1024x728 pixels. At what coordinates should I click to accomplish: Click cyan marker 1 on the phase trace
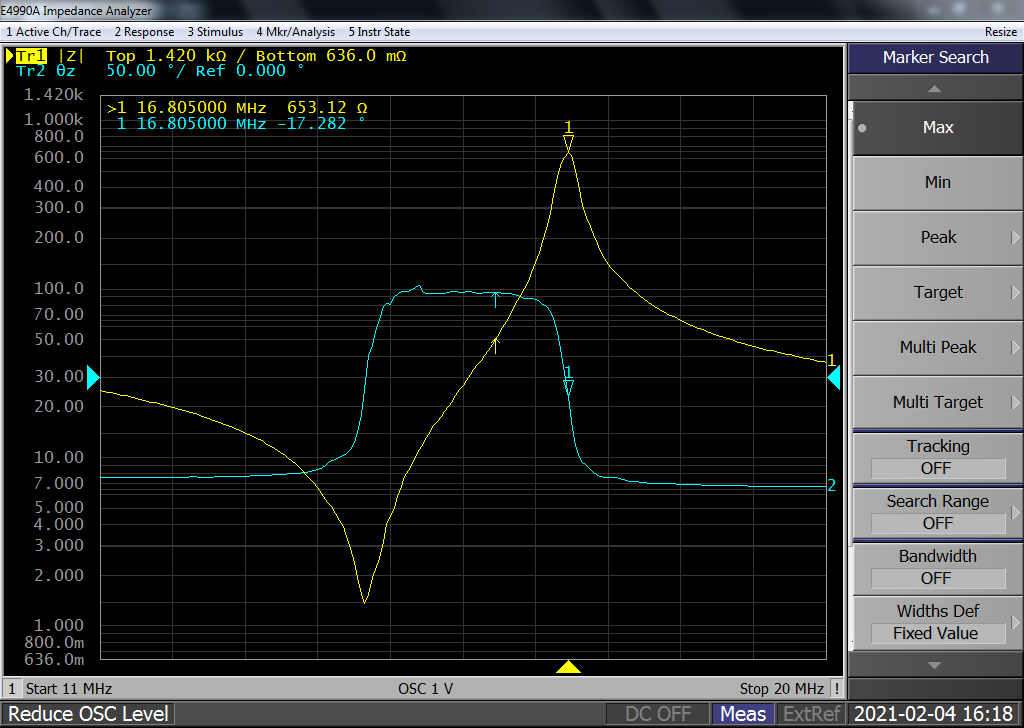coord(568,386)
